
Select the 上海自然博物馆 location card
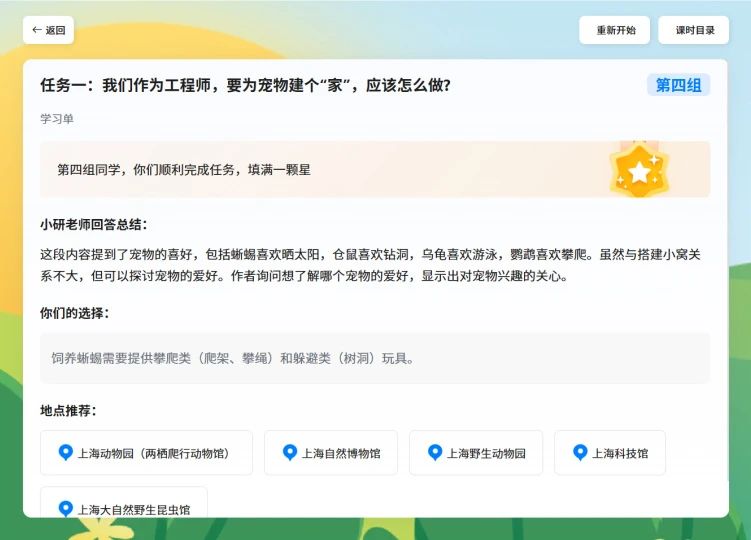pyautogui.click(x=331, y=453)
